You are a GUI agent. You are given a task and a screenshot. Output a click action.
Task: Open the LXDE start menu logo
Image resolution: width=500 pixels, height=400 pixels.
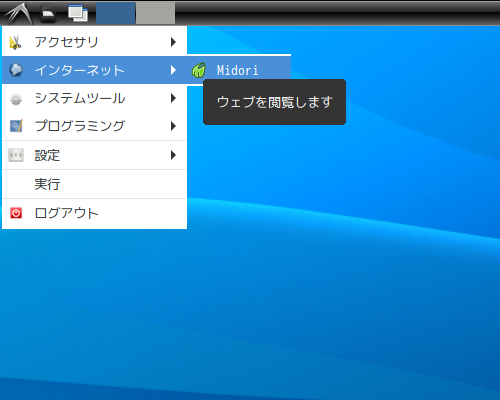point(19,13)
